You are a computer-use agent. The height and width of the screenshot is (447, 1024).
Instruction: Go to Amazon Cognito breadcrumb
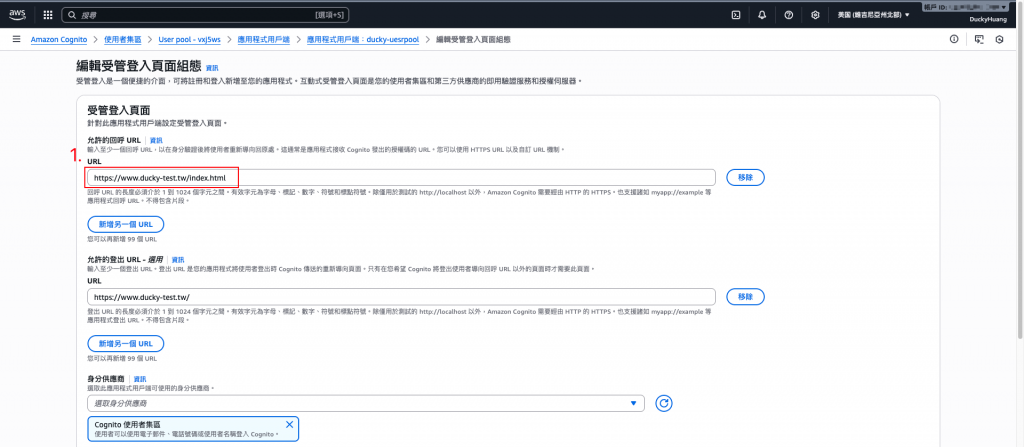click(x=58, y=39)
